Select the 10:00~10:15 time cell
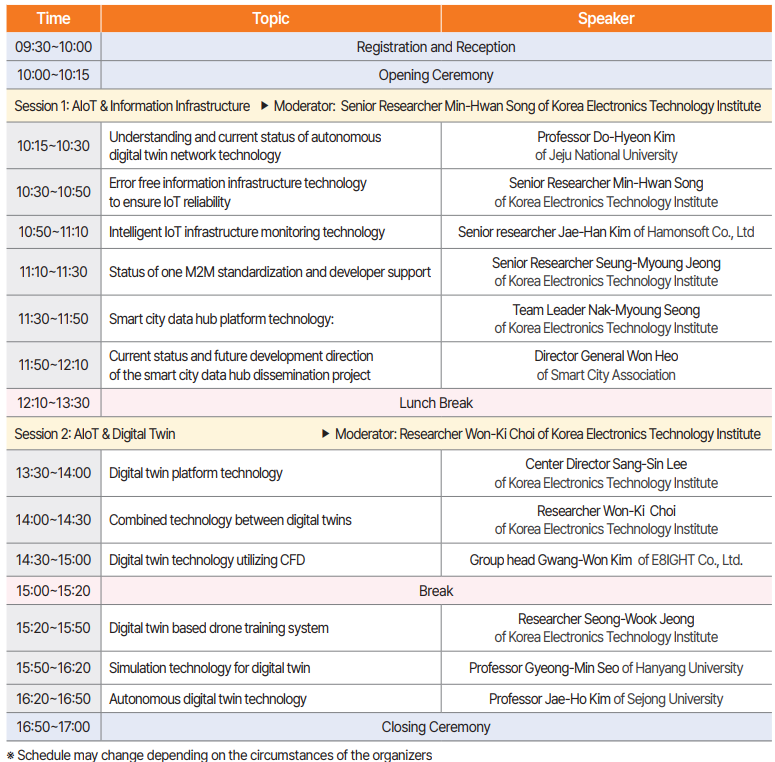This screenshot has height=762, width=775. [x=53, y=75]
